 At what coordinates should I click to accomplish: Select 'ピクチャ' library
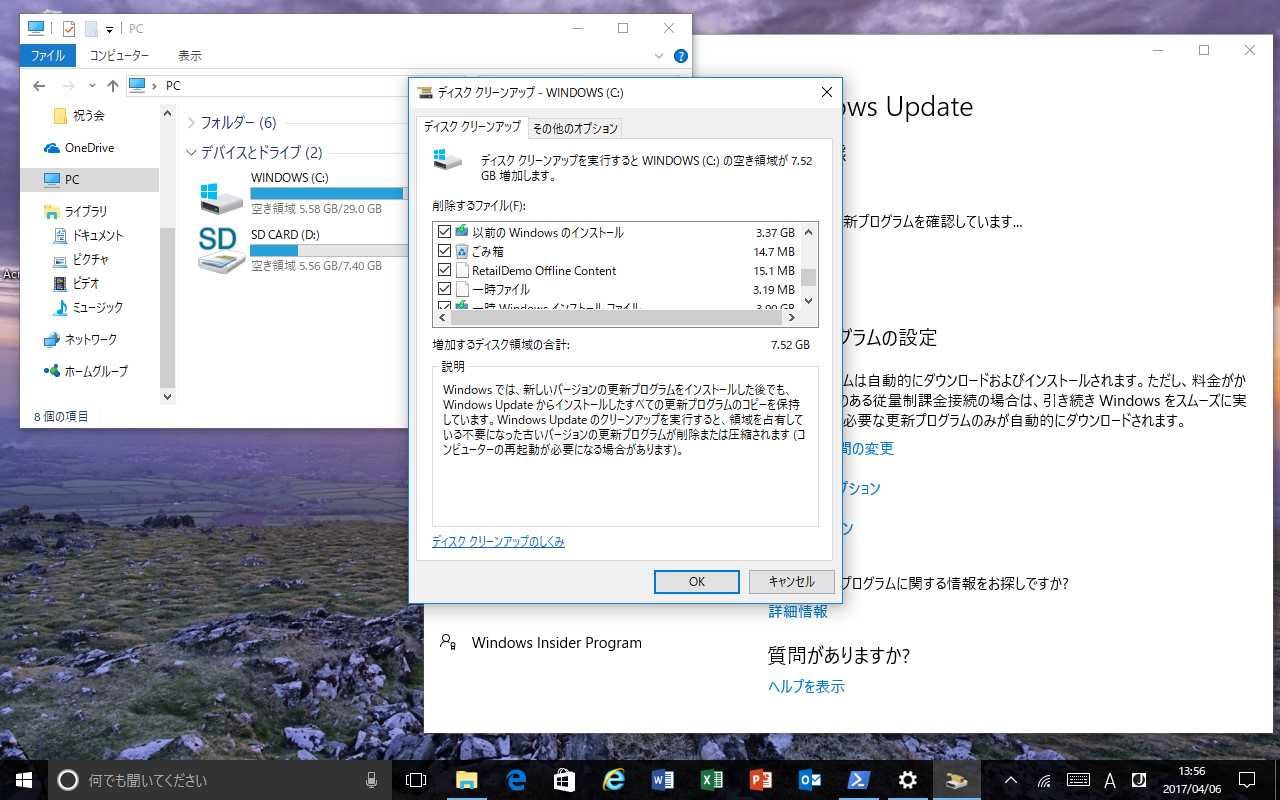pyautogui.click(x=90, y=260)
